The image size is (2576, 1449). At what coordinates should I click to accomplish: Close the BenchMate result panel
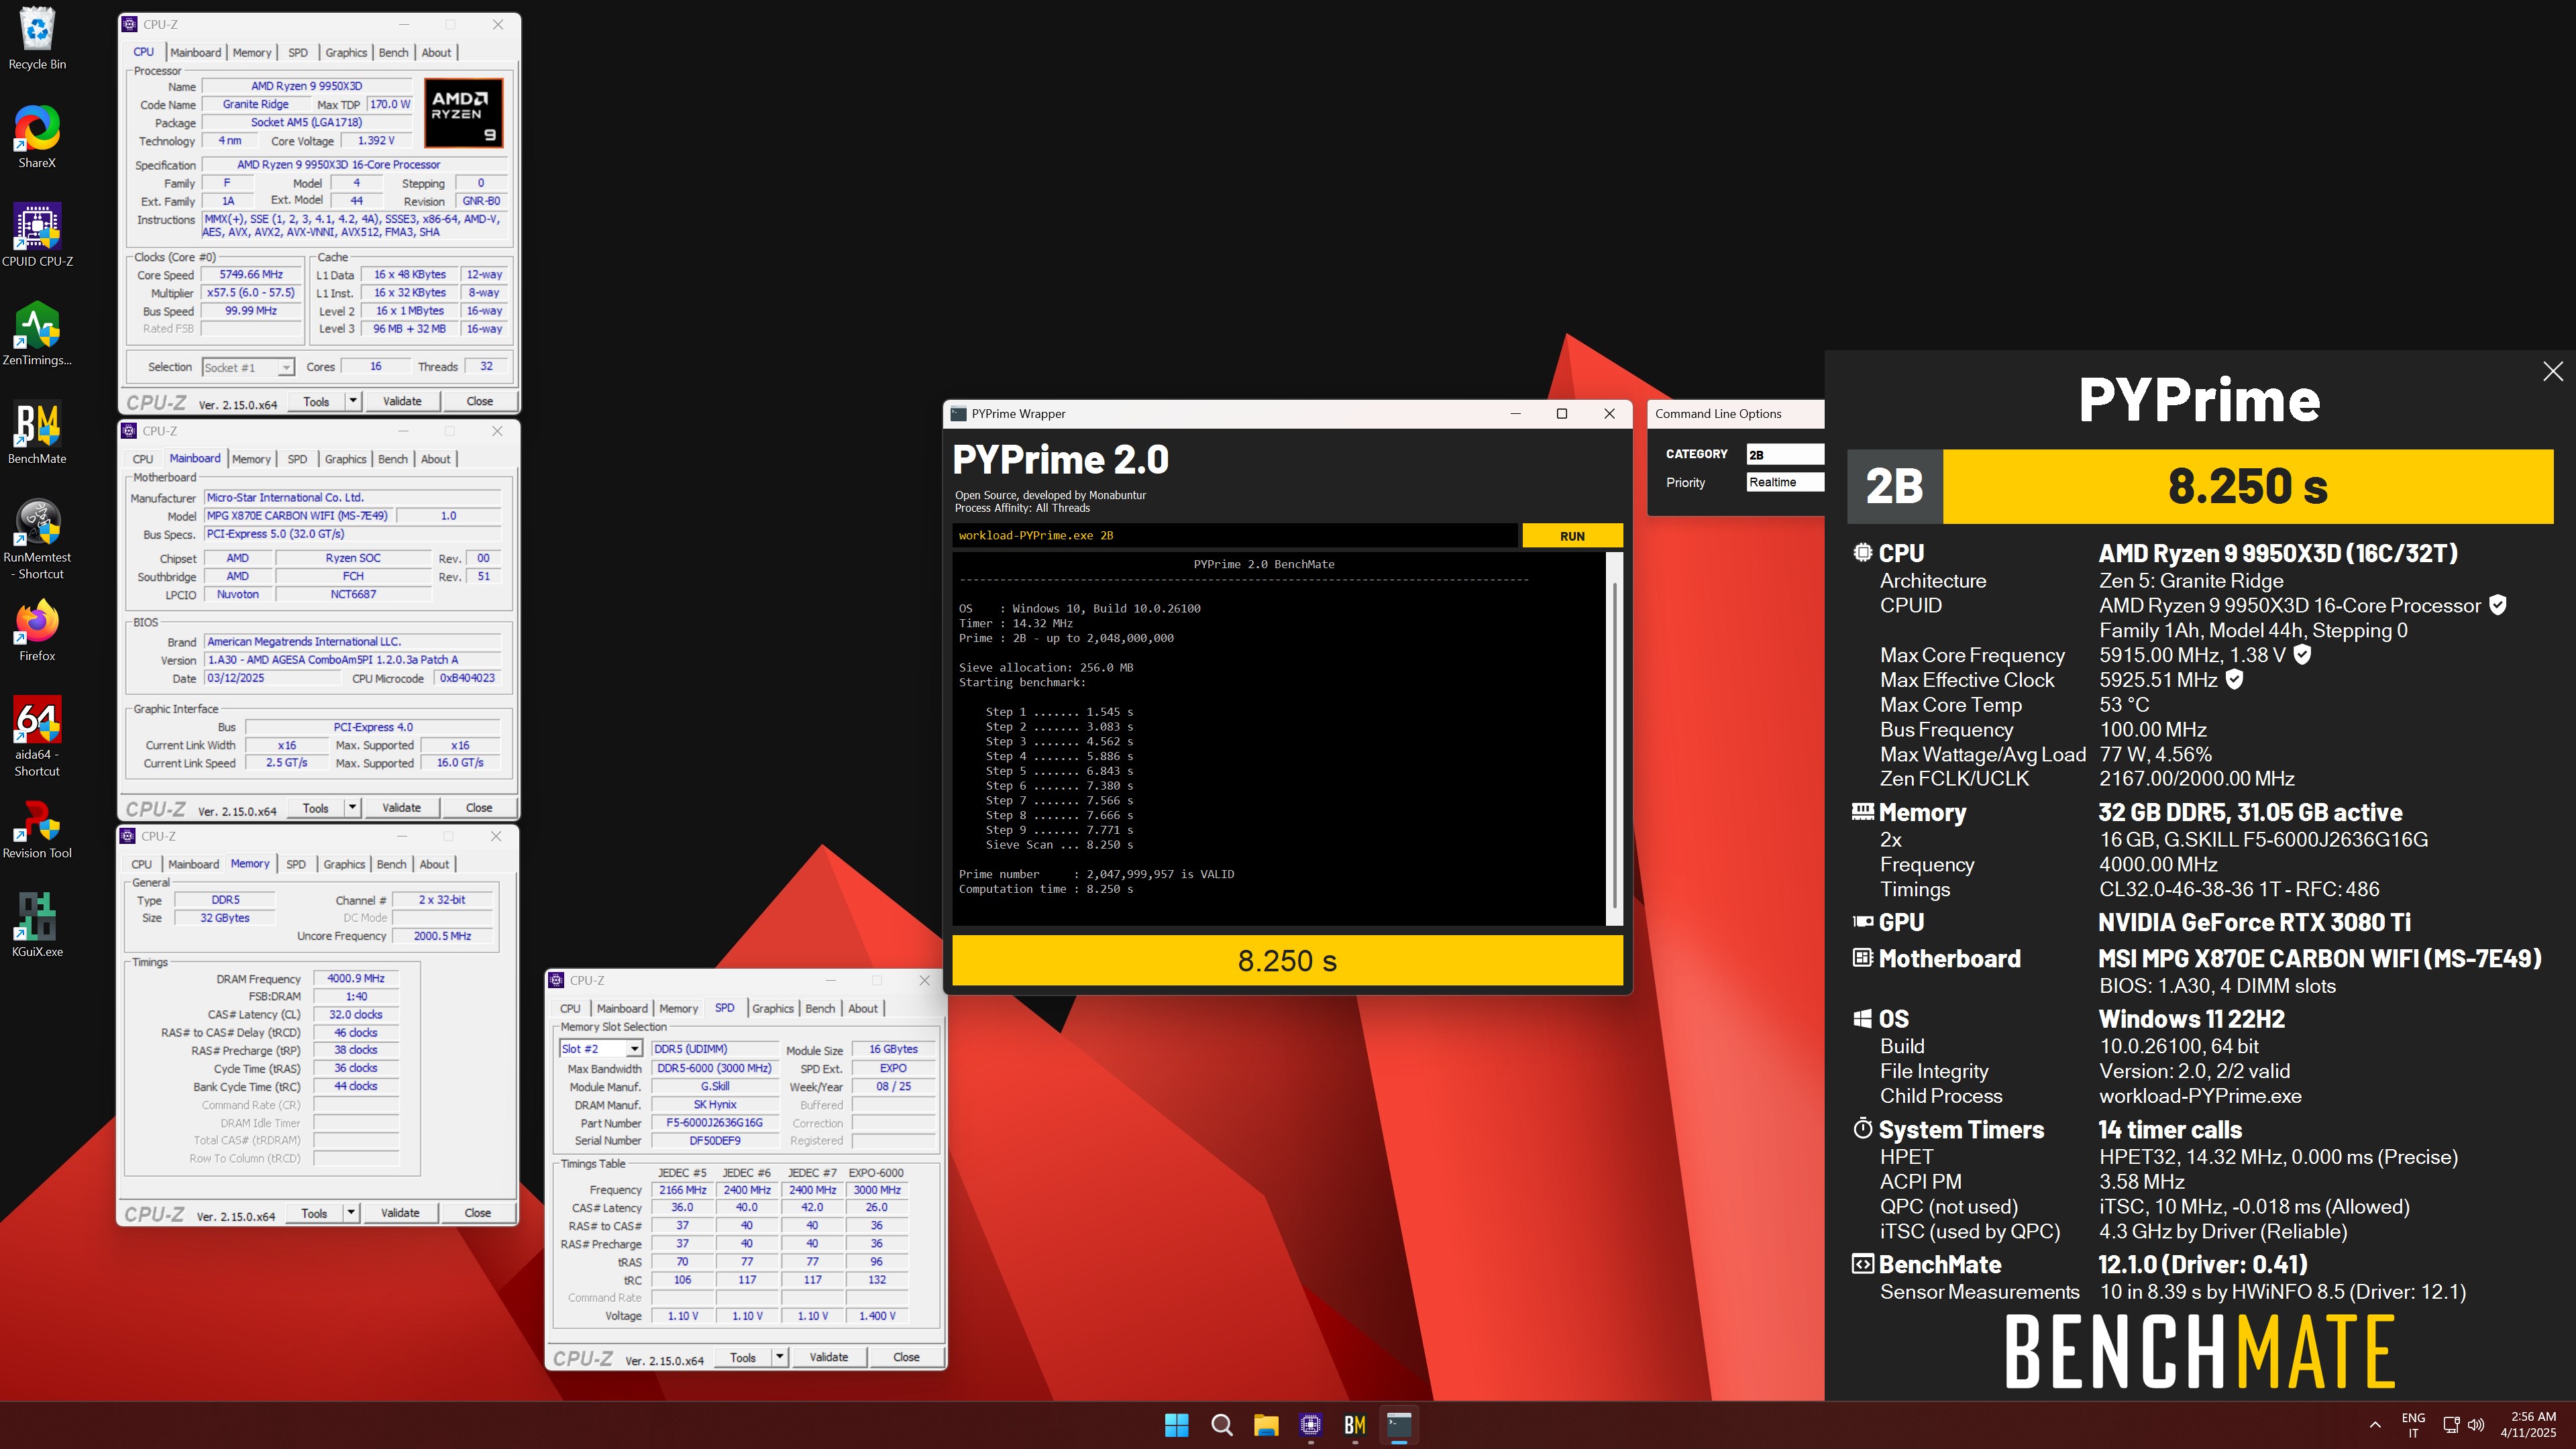coord(2553,371)
